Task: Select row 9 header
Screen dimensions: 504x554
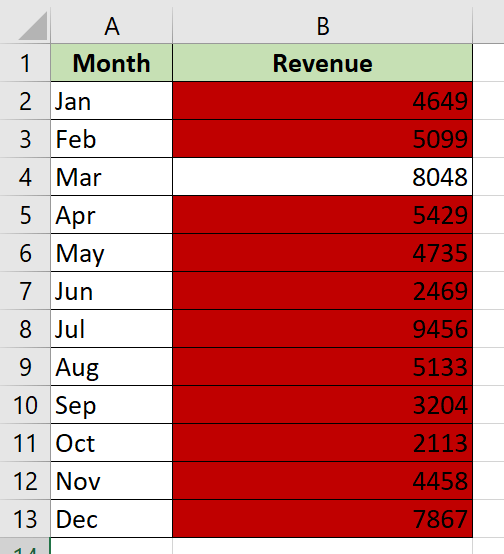Action: [25, 367]
